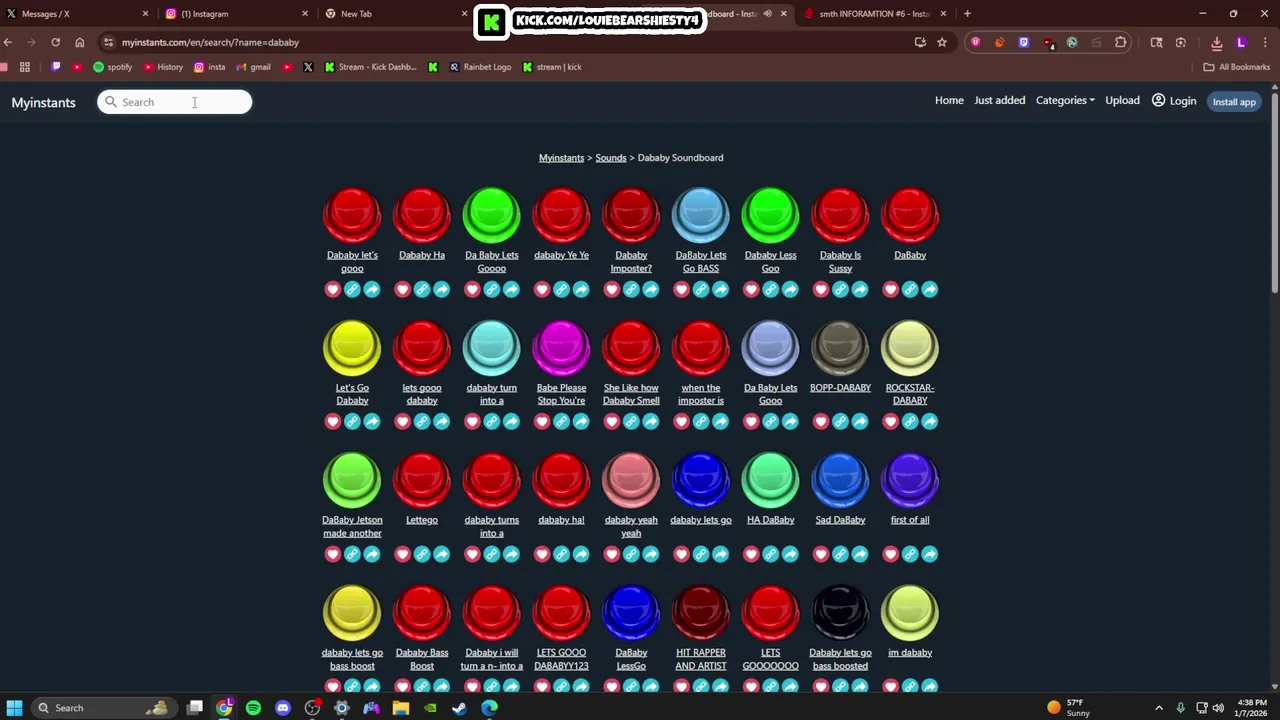Bookmark this page with the star icon
This screenshot has width=1280, height=720.
pyautogui.click(x=942, y=42)
